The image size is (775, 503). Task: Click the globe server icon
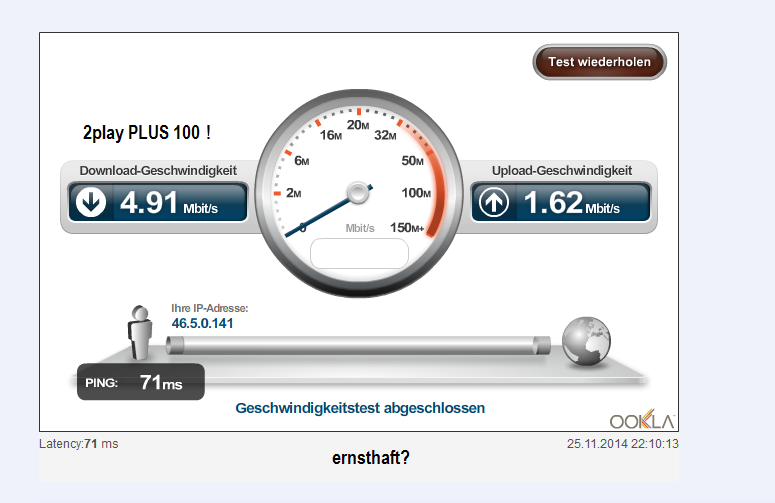tap(586, 341)
